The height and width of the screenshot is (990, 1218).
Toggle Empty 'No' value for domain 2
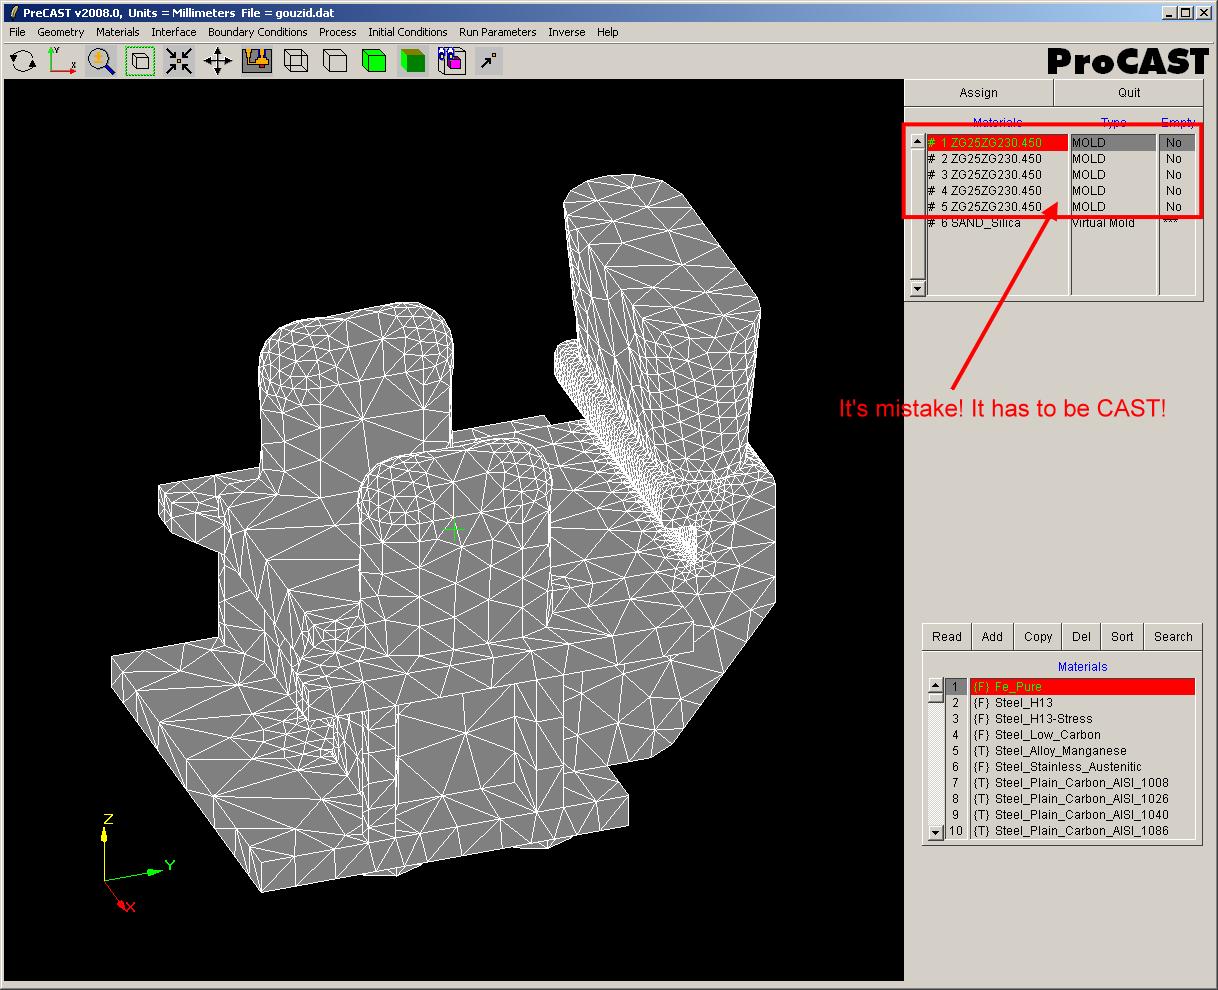point(1177,159)
